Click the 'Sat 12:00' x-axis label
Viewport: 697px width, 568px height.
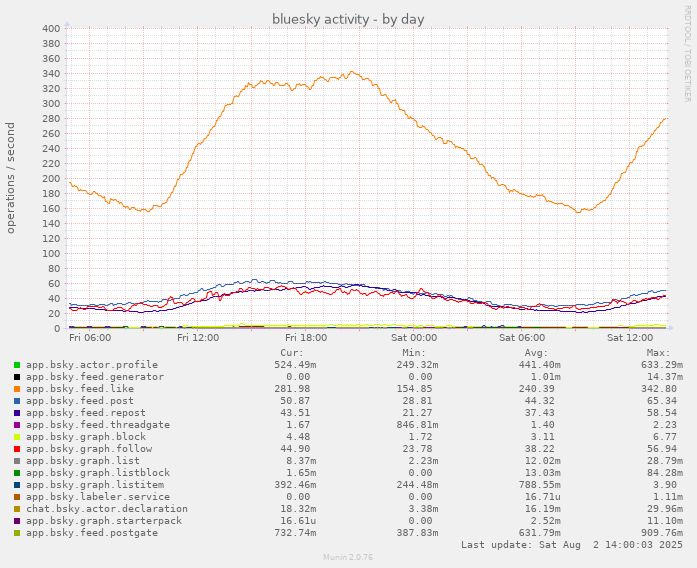click(630, 338)
